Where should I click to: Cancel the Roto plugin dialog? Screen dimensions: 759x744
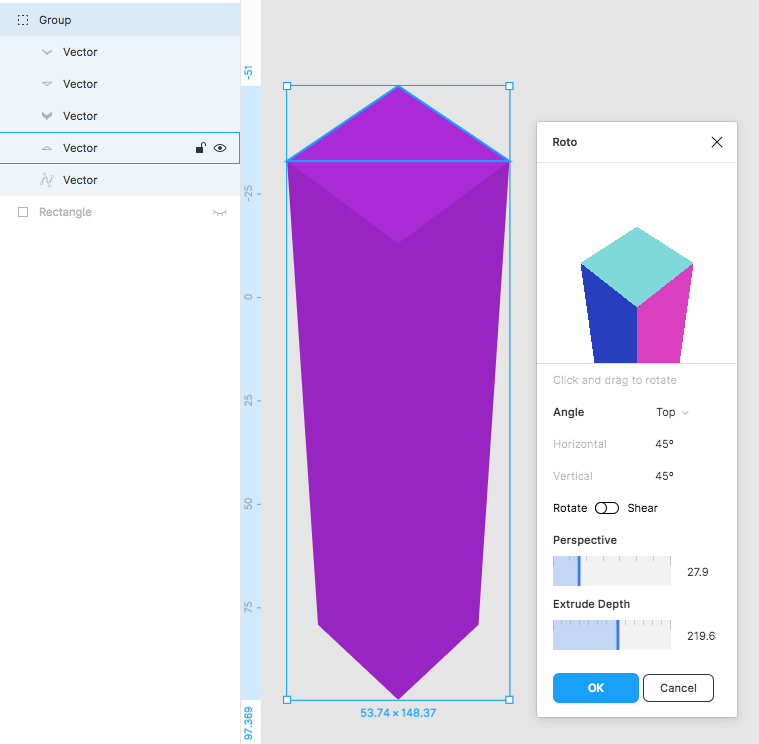[x=678, y=688]
